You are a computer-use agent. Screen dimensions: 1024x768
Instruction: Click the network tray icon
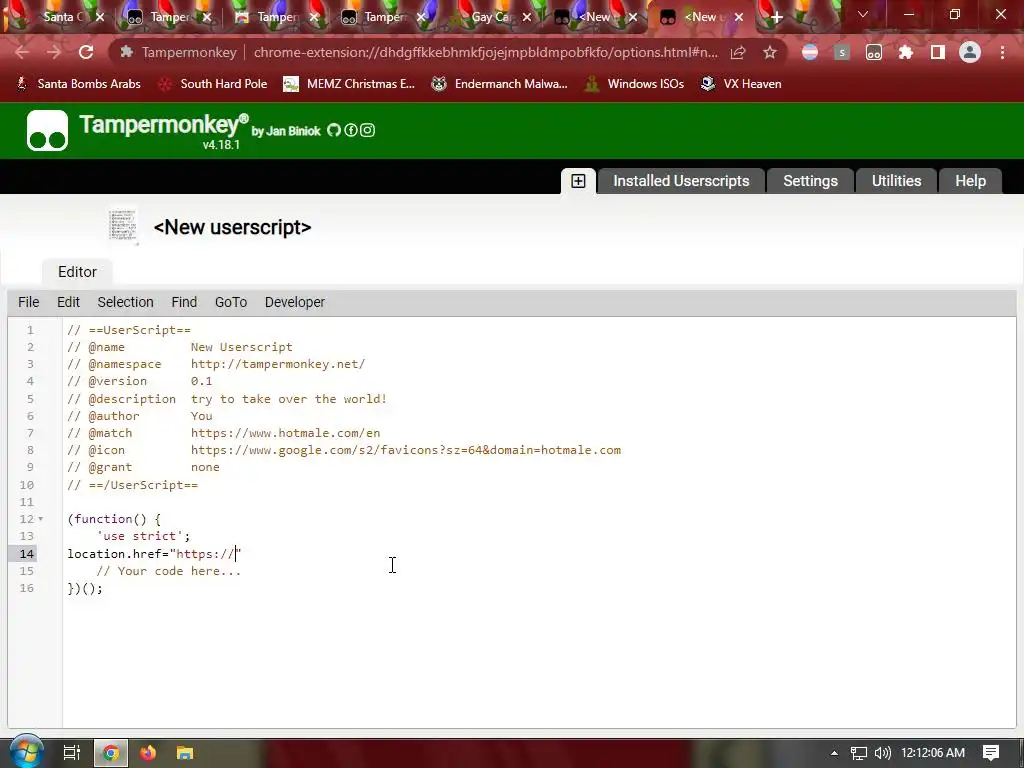tap(859, 753)
